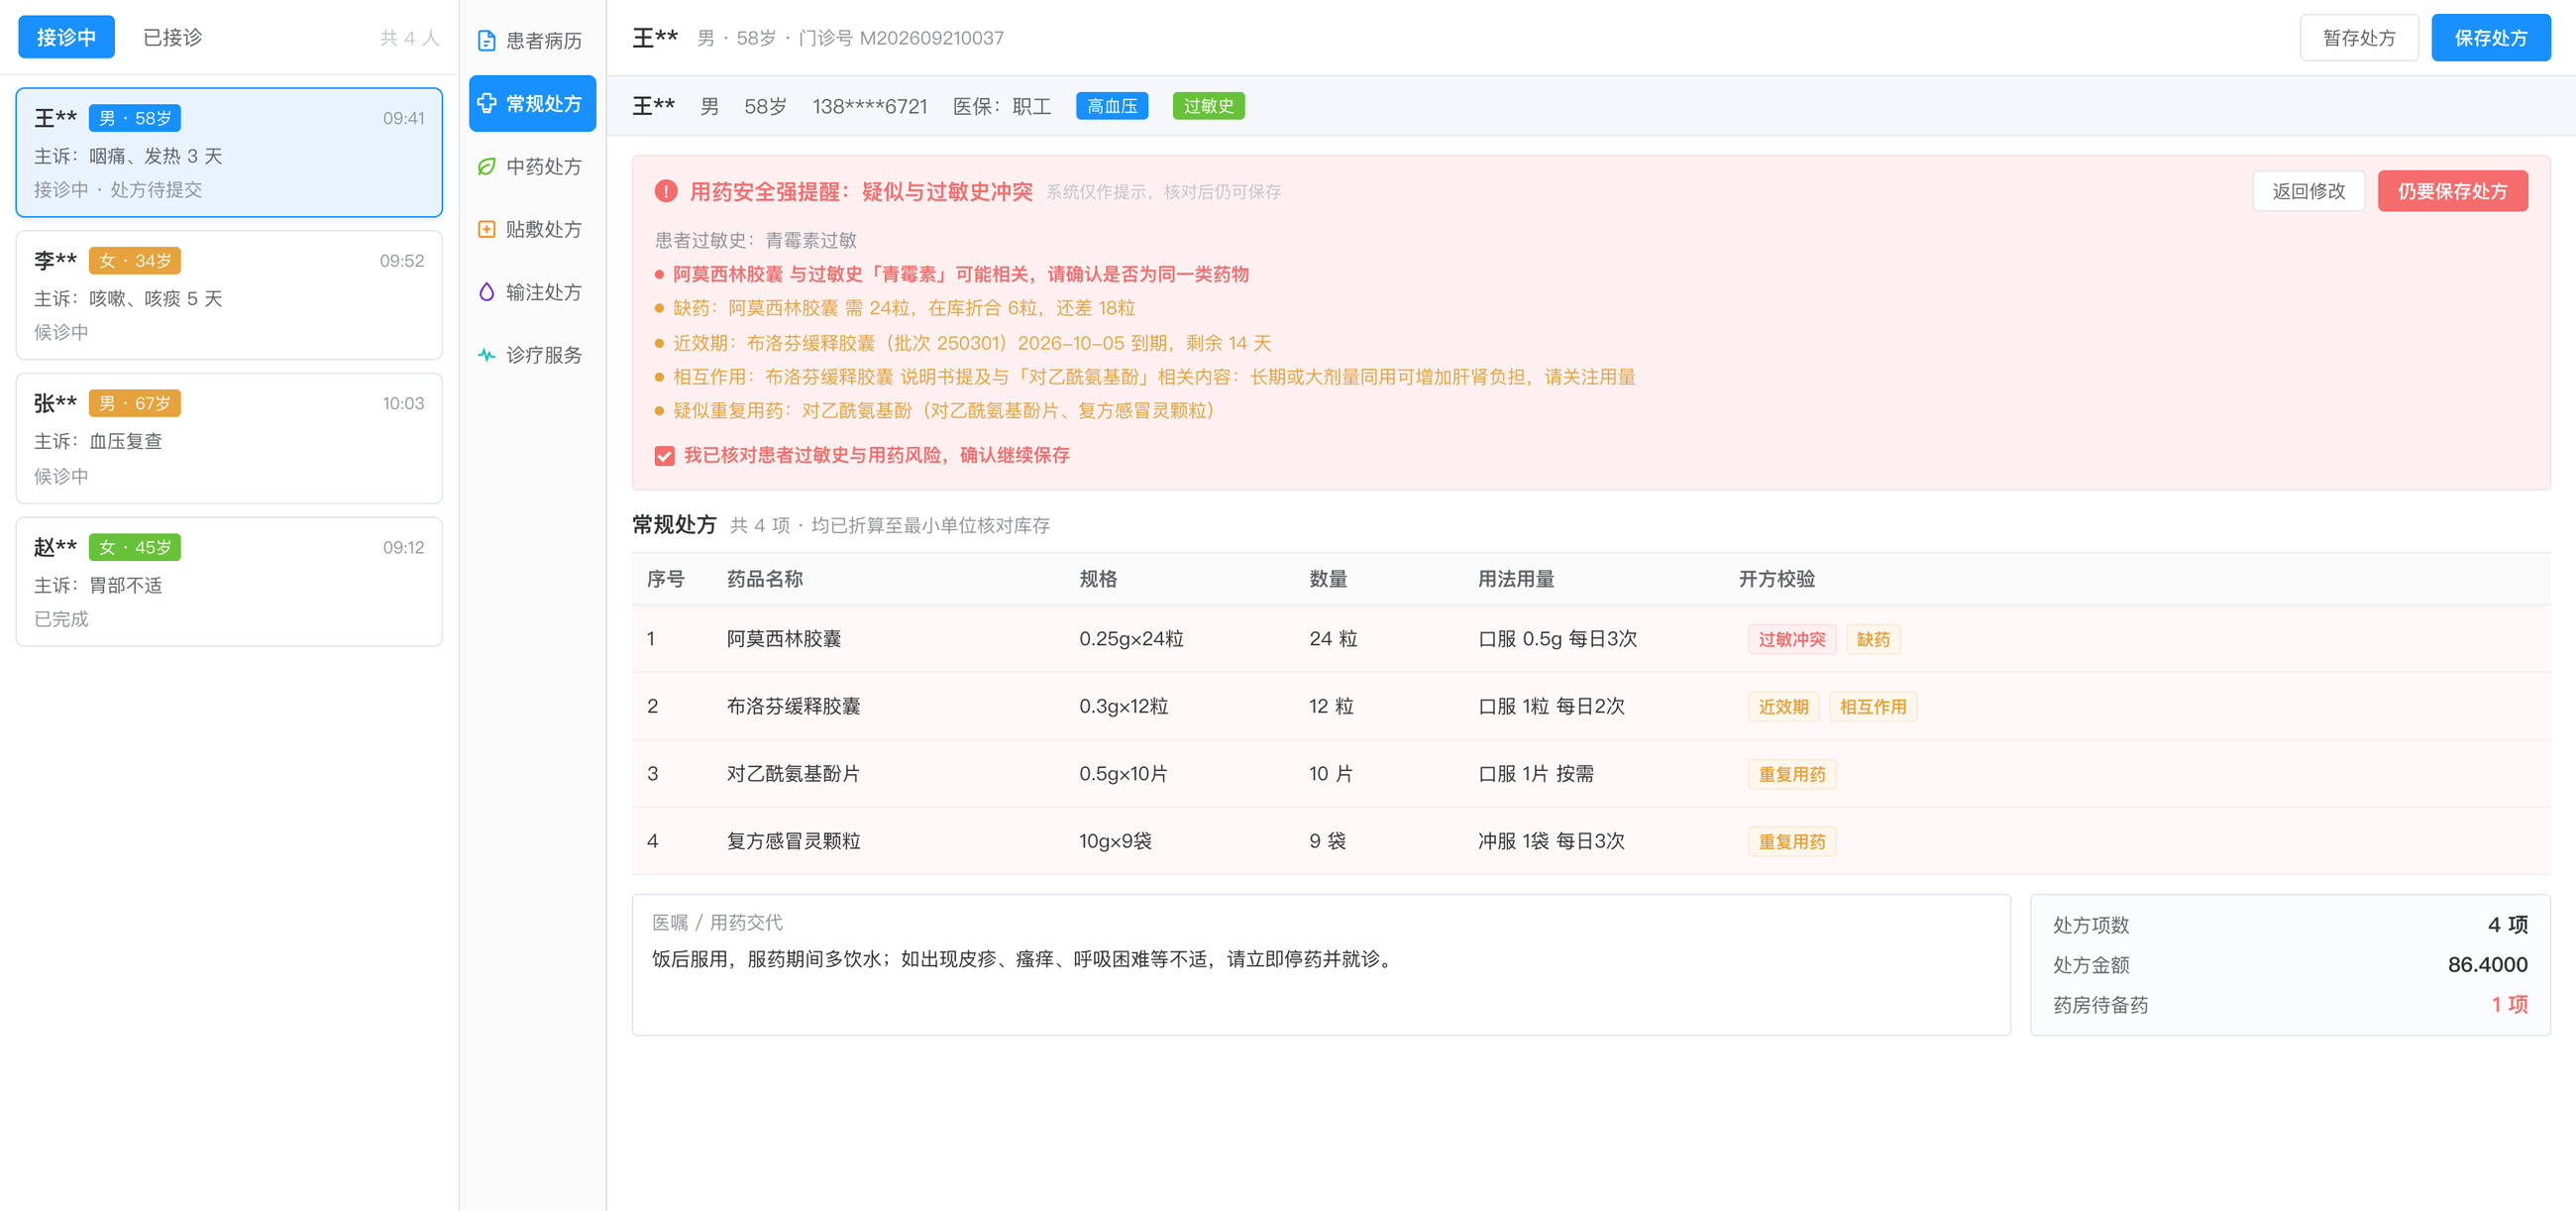Click the 诊疗服务 pulse icon
The width and height of the screenshot is (2576, 1211).
tap(486, 355)
